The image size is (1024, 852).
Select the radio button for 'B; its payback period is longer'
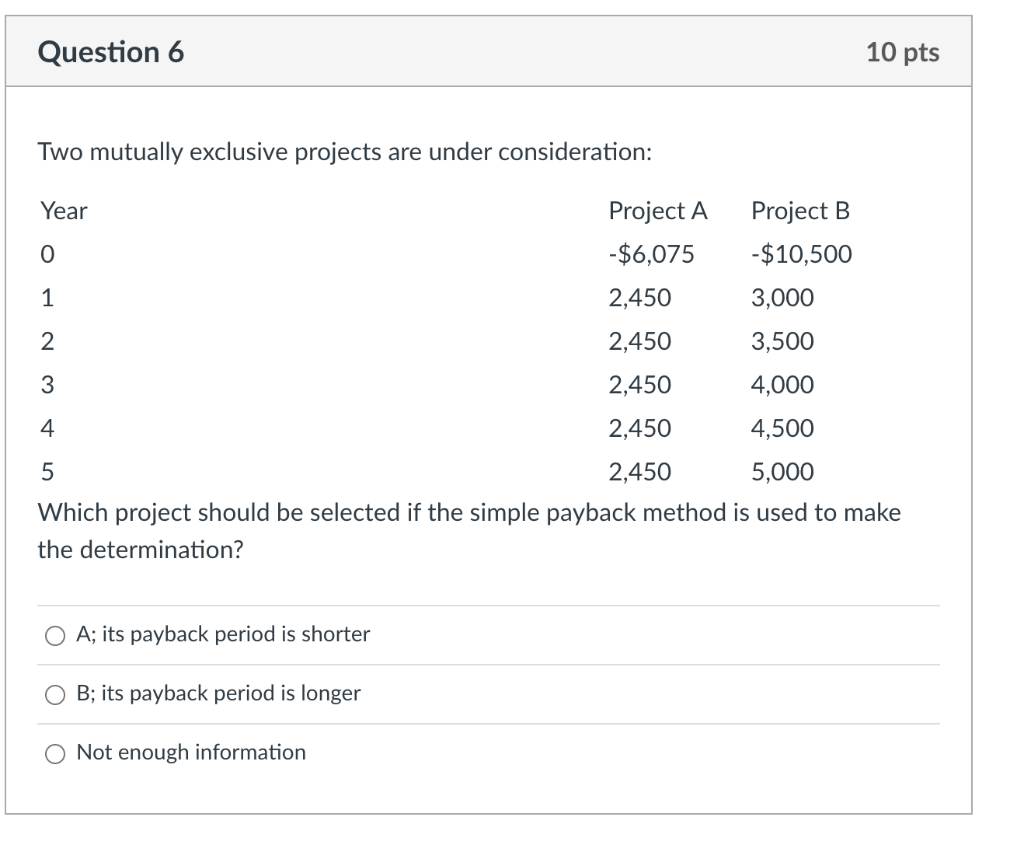coord(55,693)
